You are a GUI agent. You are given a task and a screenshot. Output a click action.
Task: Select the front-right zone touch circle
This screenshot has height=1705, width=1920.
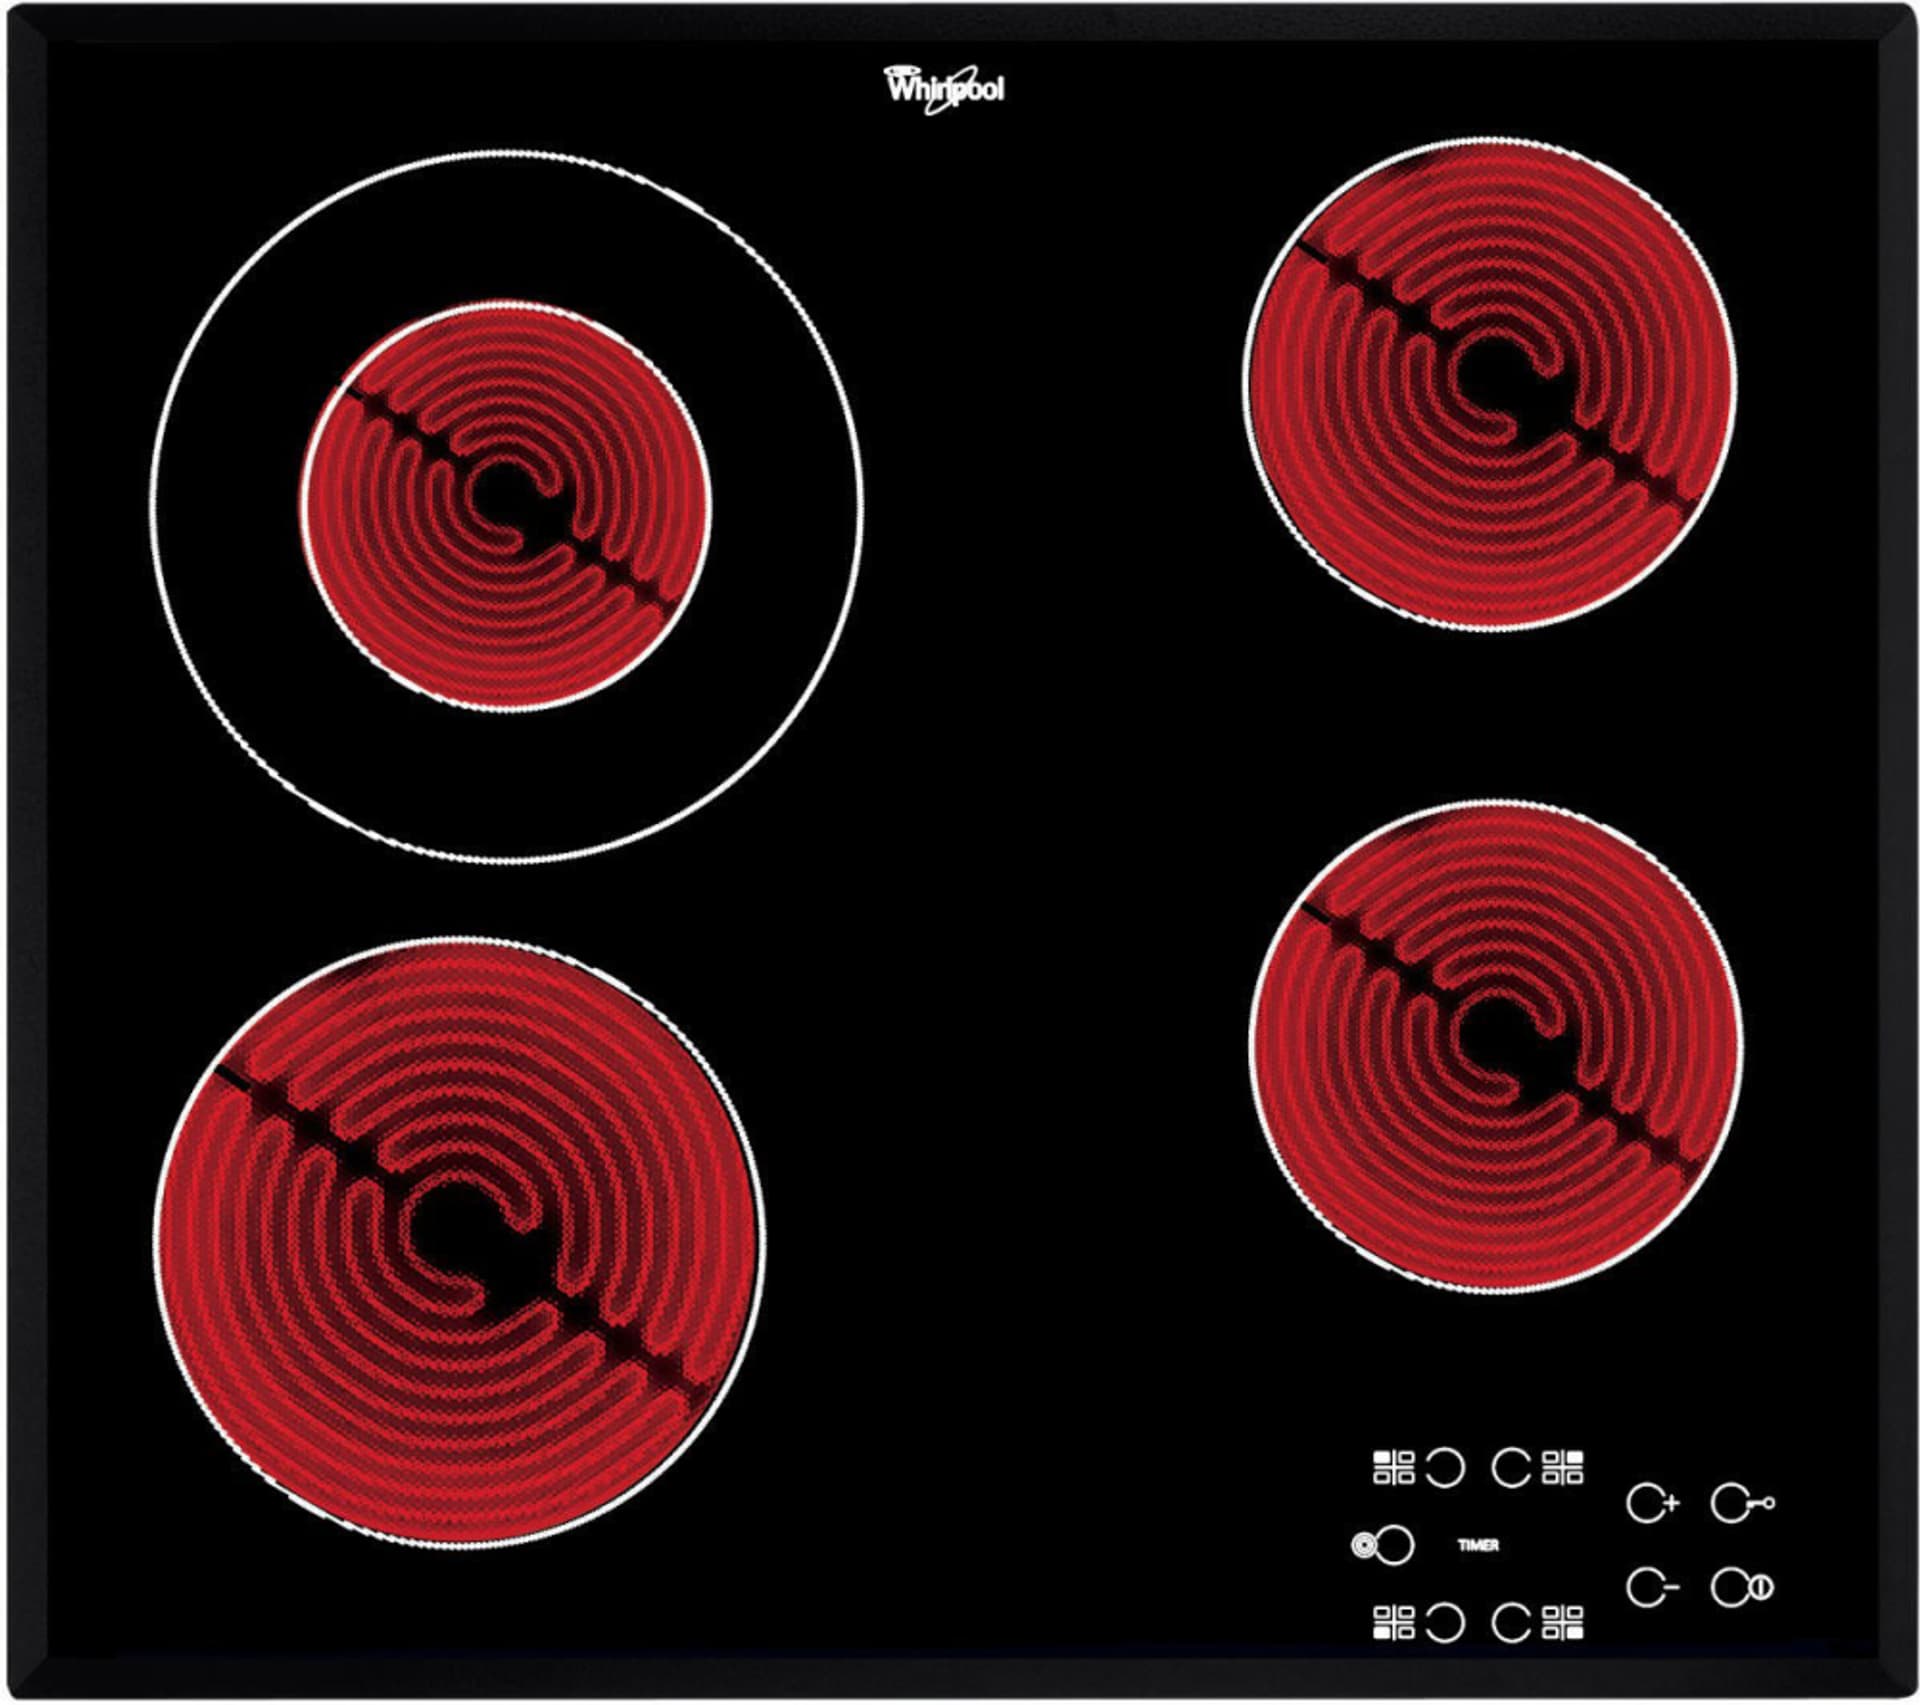(x=1511, y=1623)
